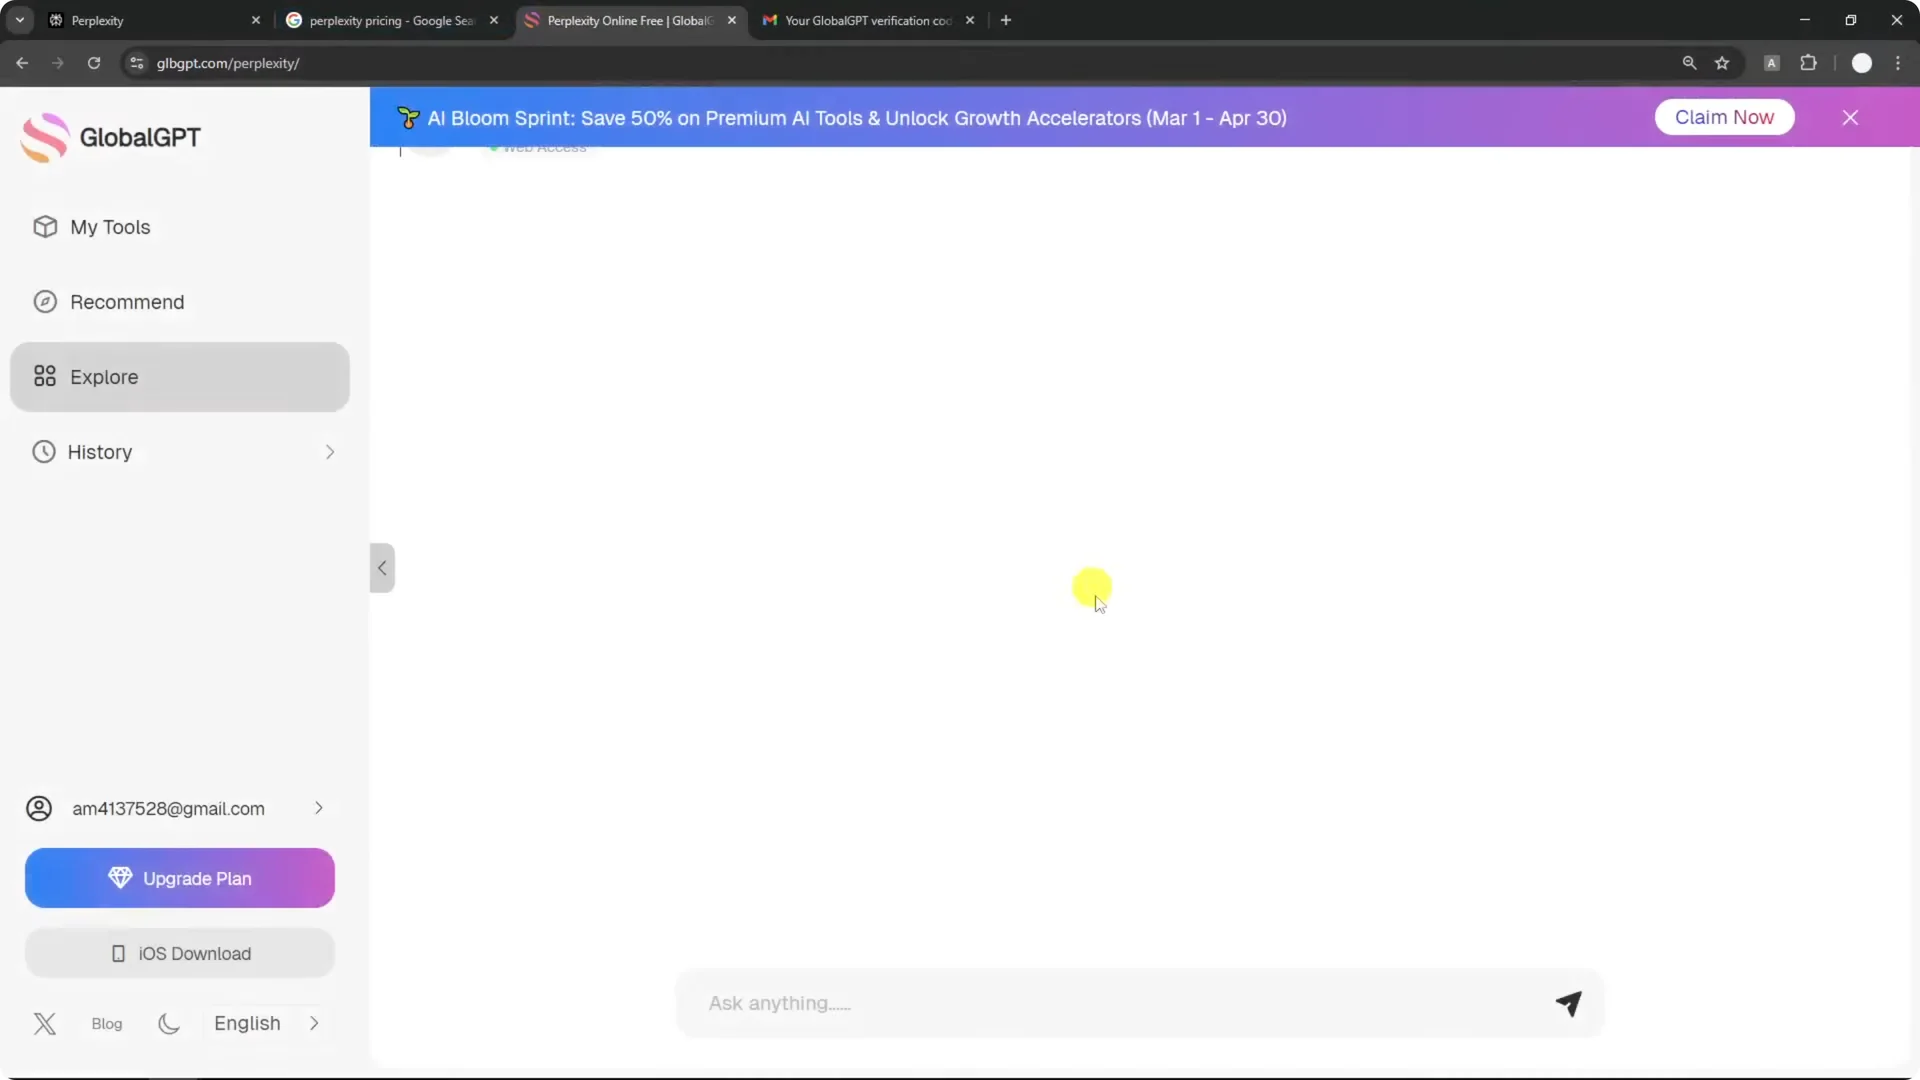Expand the History section chevron
This screenshot has height=1080, width=1920.
330,452
